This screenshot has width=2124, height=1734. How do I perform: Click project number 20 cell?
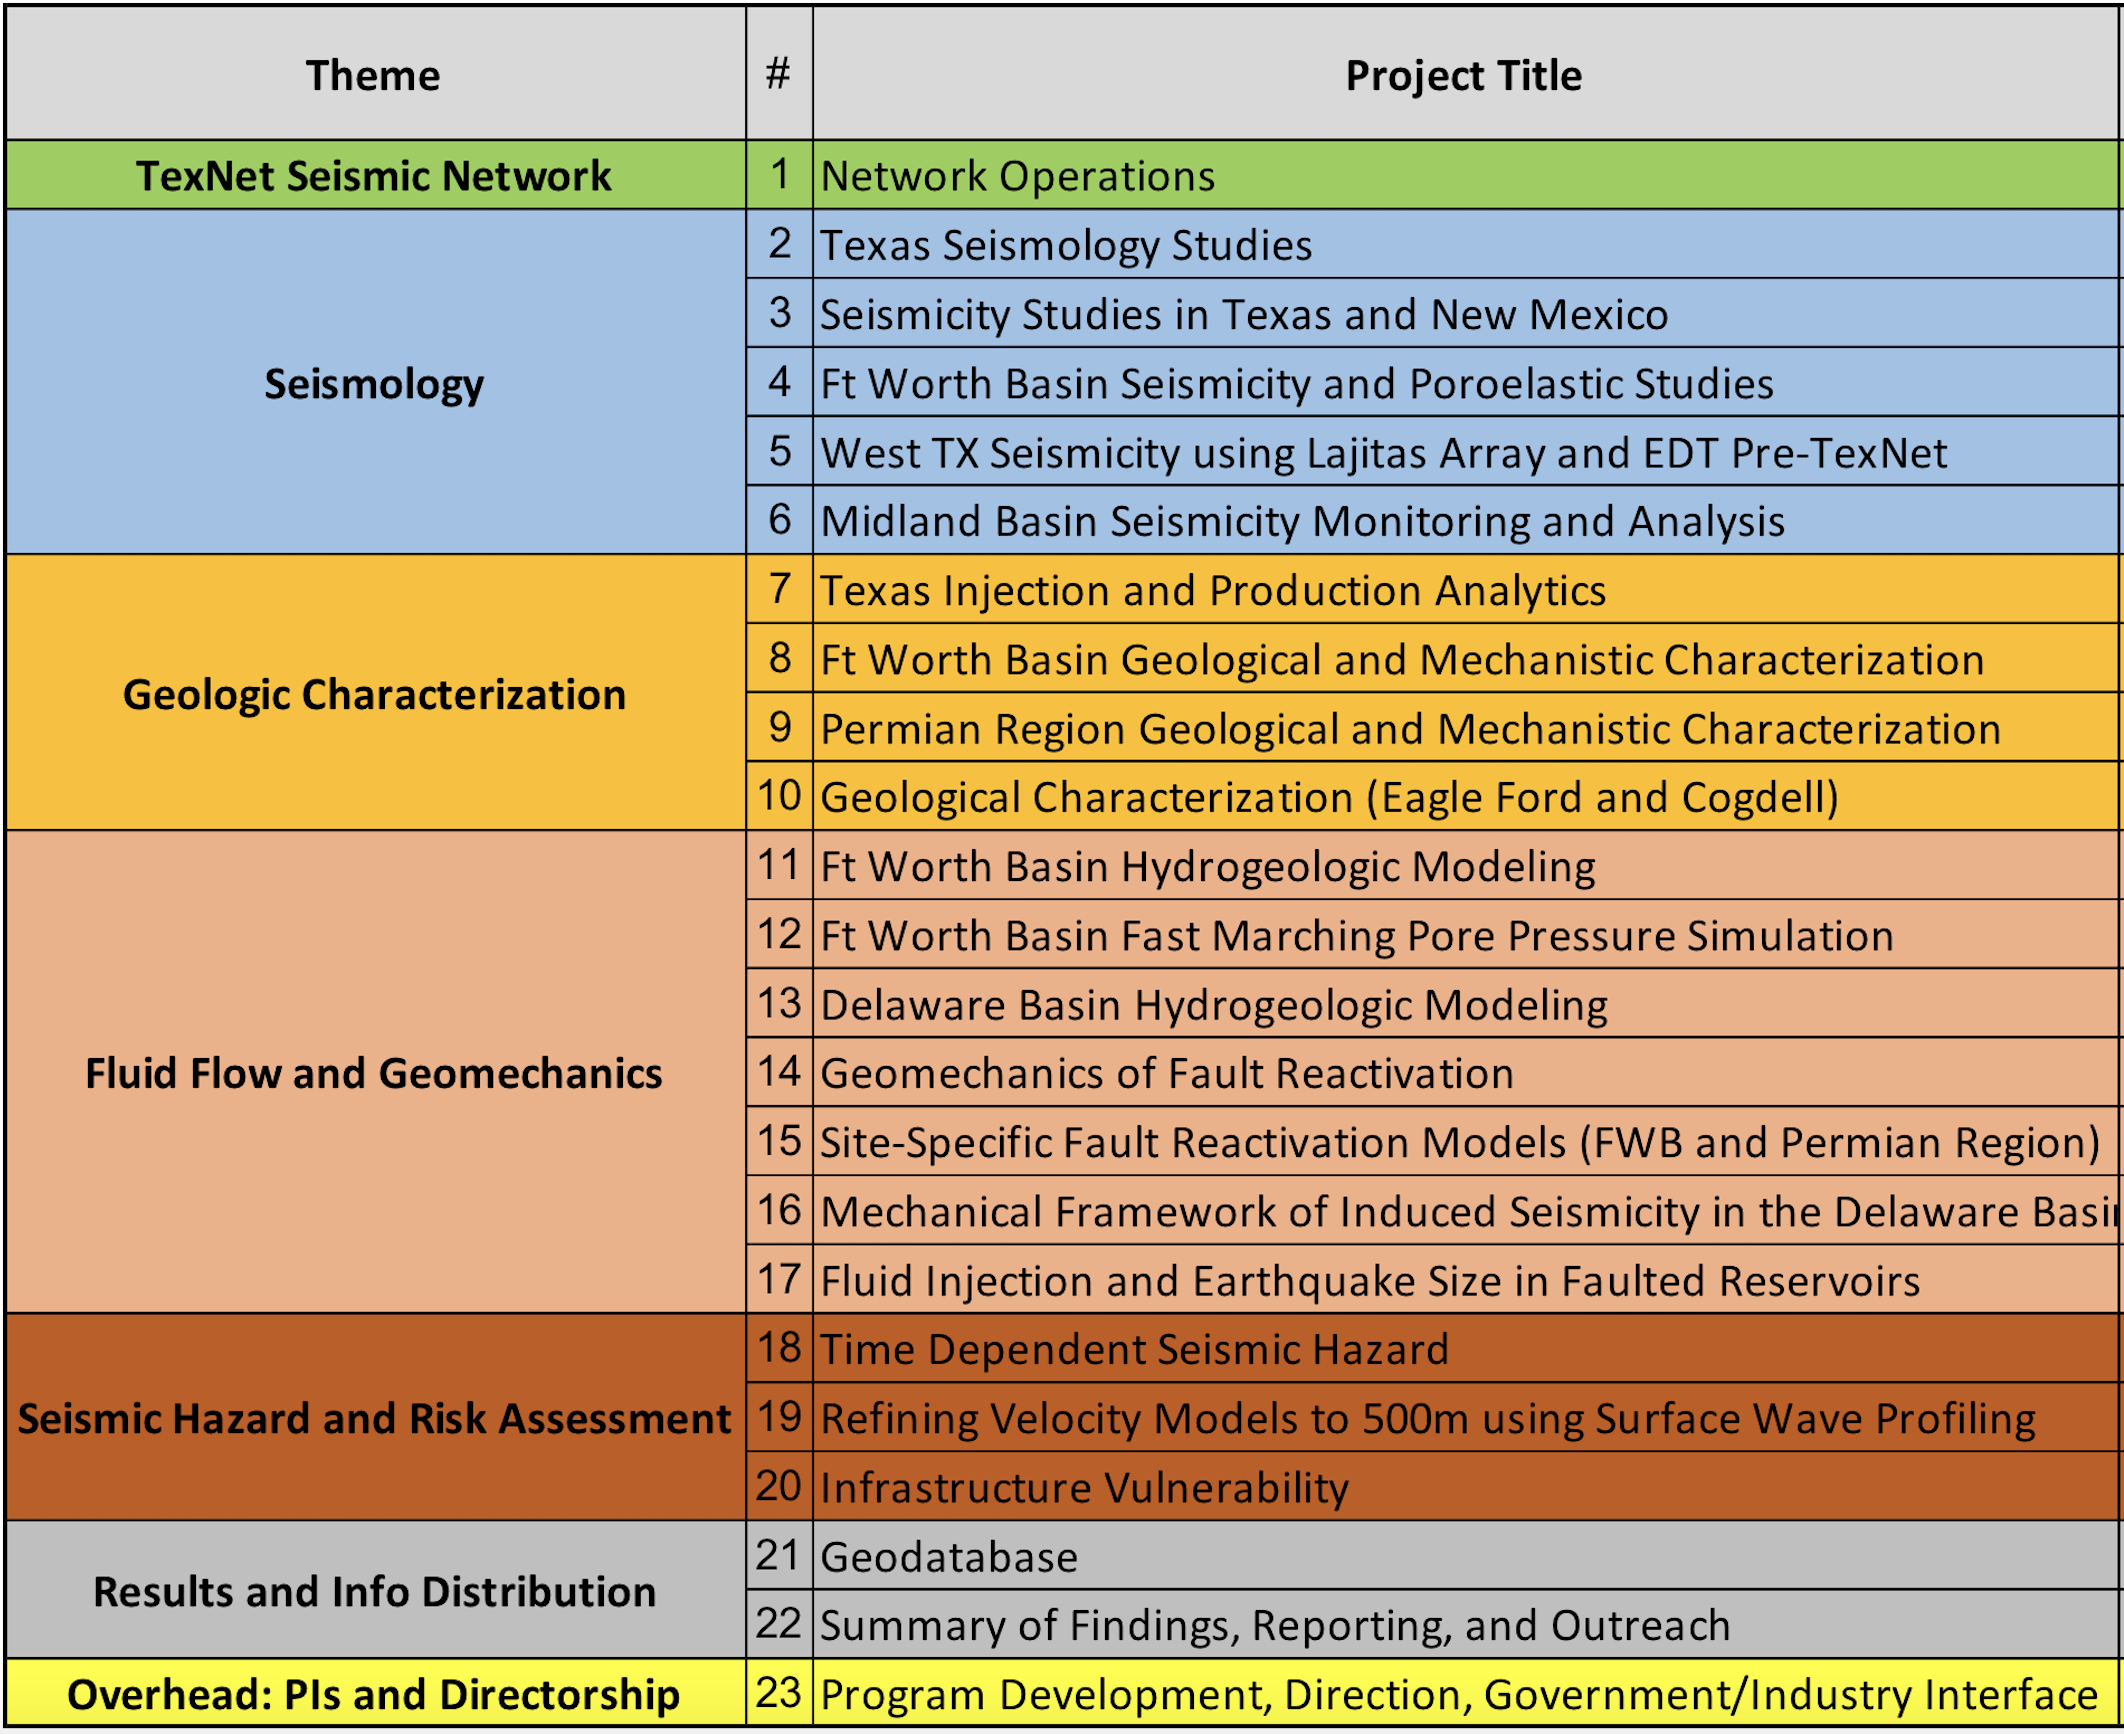[779, 1486]
